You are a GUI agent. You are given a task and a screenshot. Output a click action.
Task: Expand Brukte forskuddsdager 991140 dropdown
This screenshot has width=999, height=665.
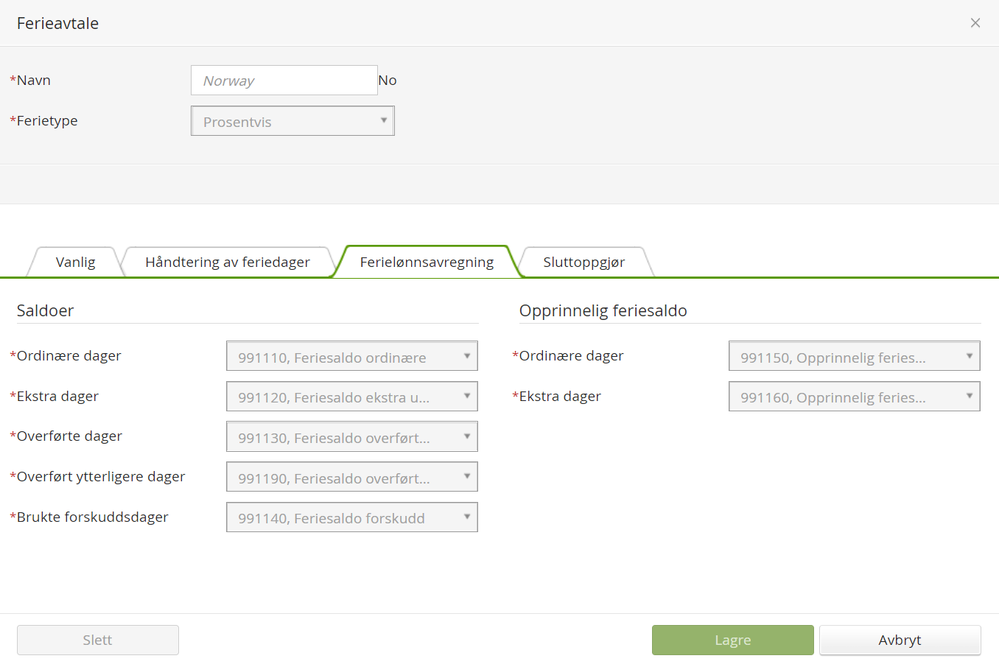coord(351,518)
